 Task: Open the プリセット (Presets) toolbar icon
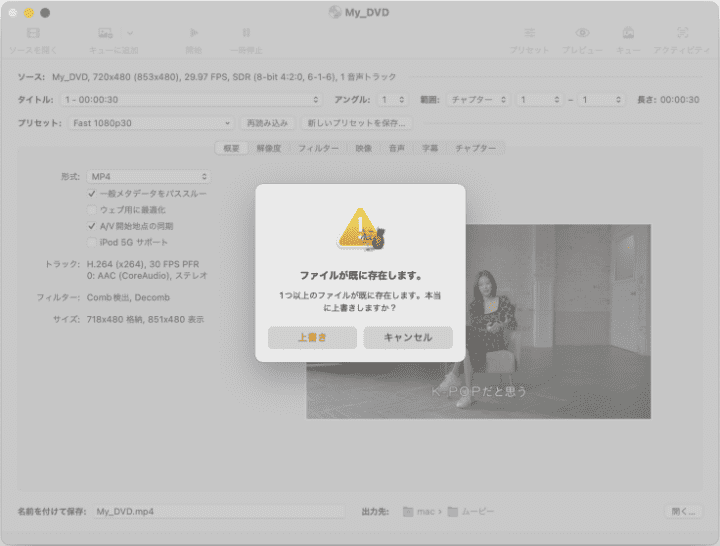tap(529, 34)
